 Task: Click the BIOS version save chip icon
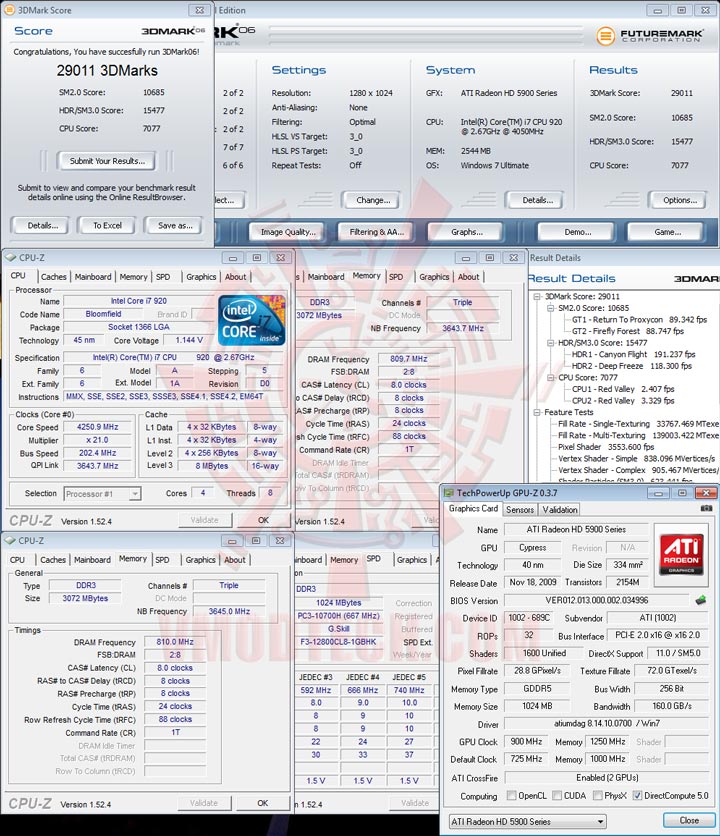701,600
